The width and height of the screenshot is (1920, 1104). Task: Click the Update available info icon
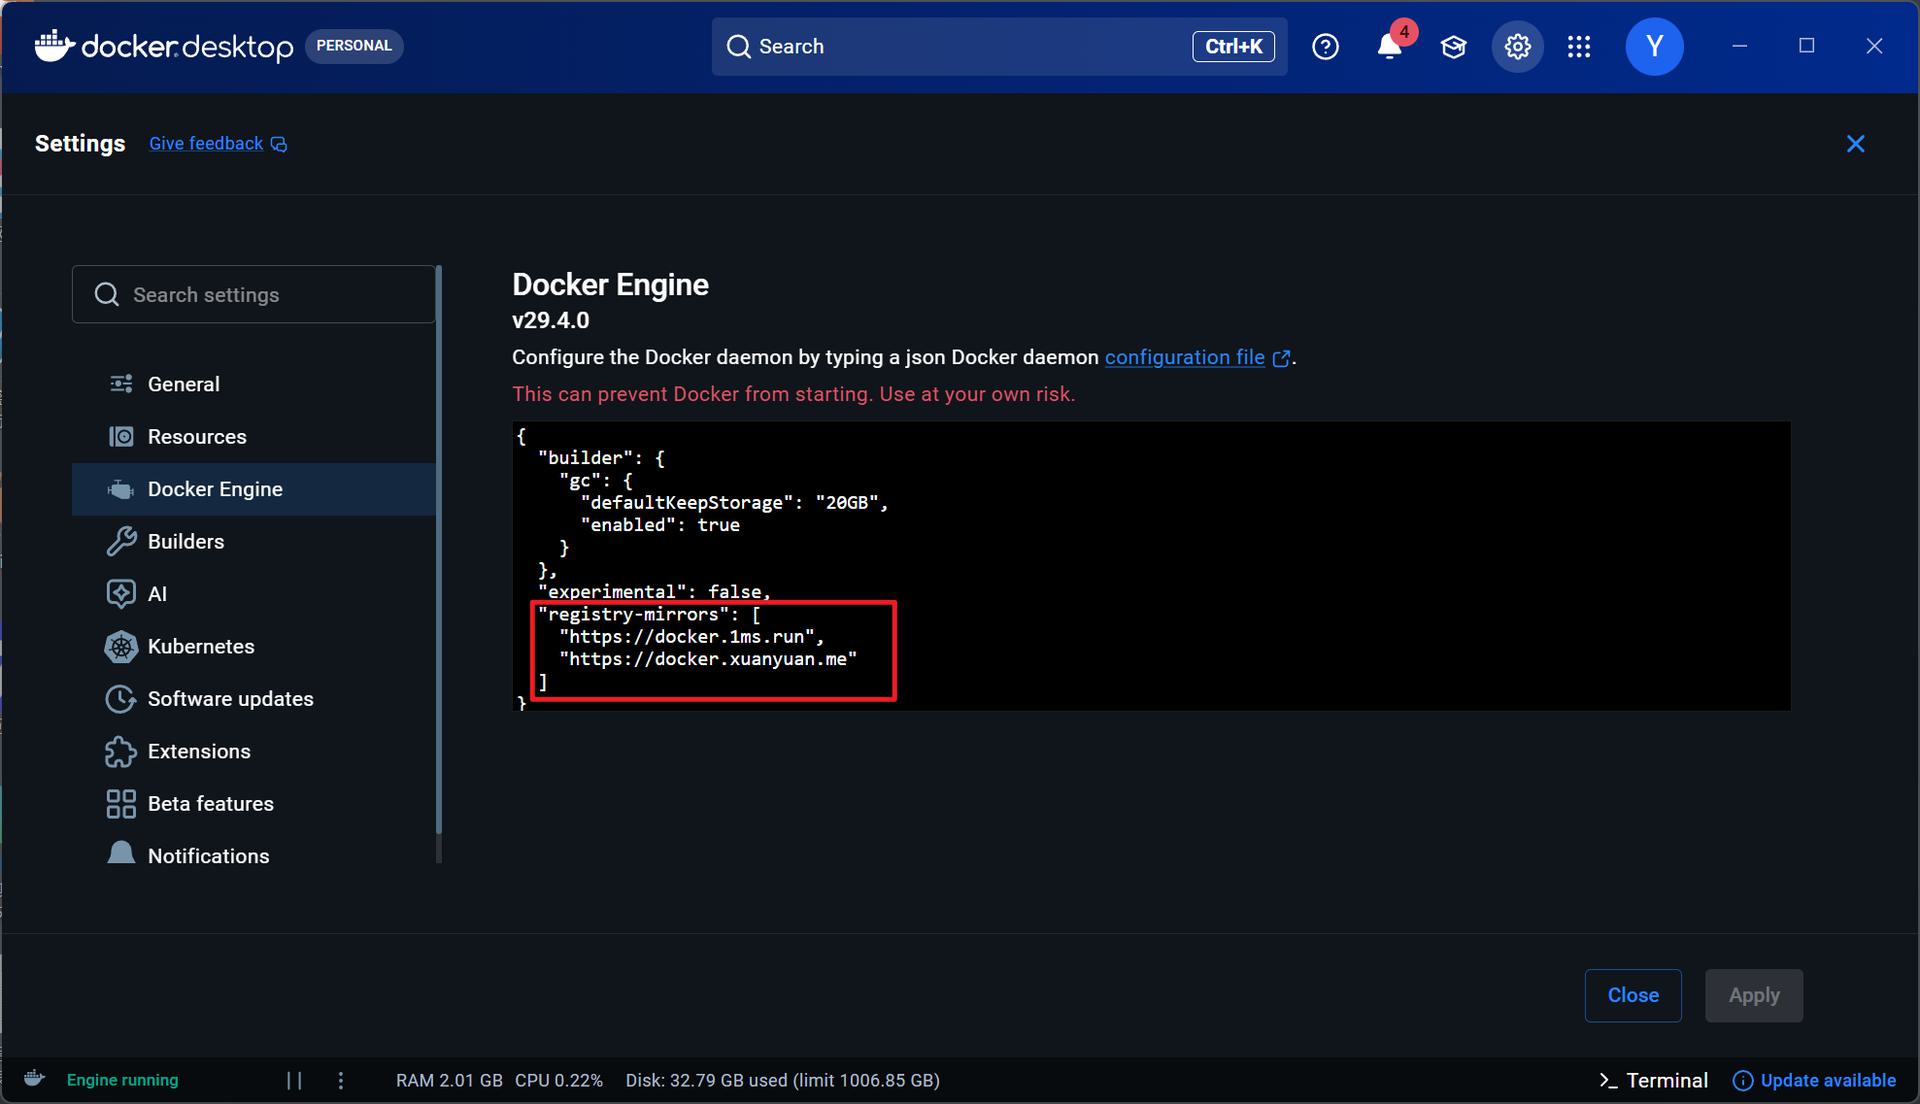coord(1743,1080)
